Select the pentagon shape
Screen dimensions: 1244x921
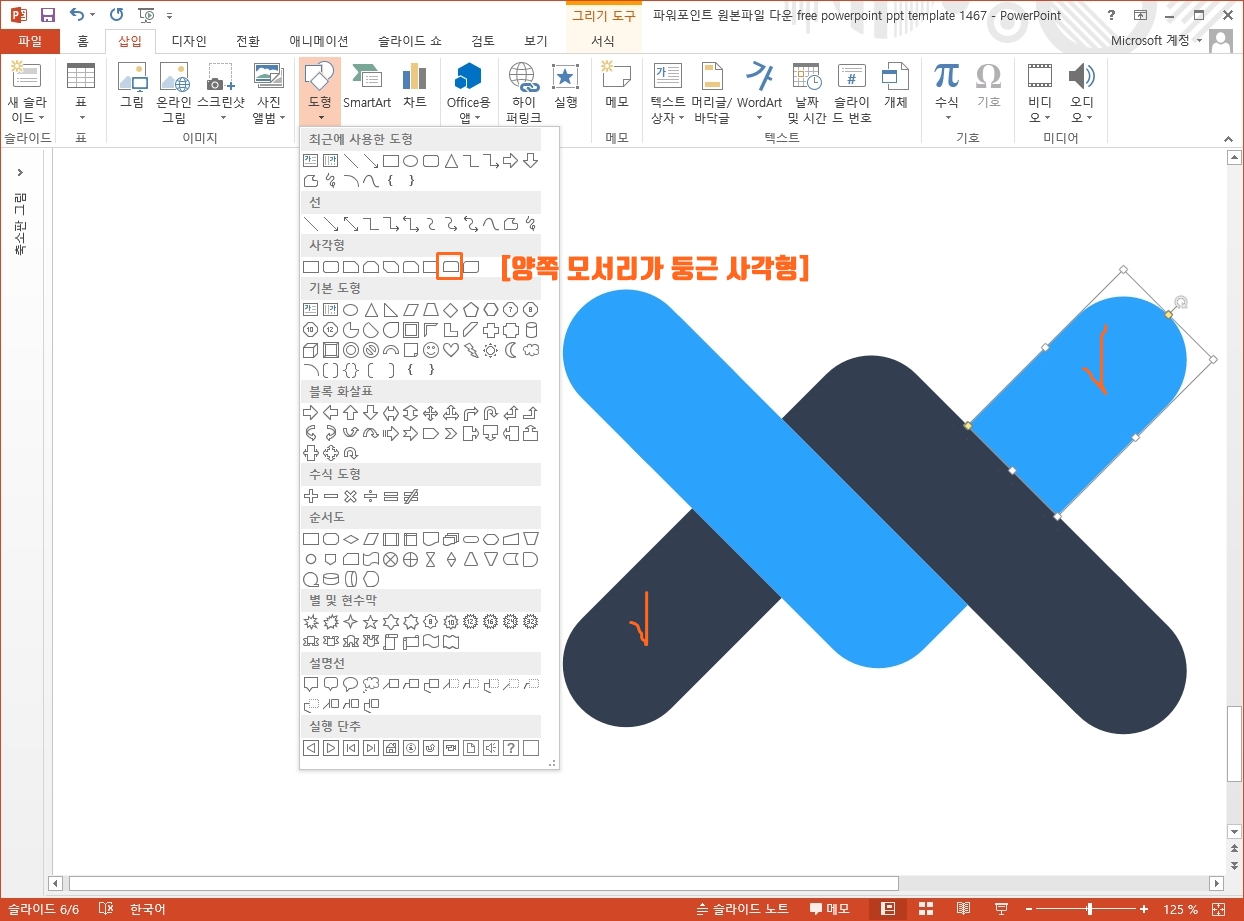pyautogui.click(x=470, y=309)
